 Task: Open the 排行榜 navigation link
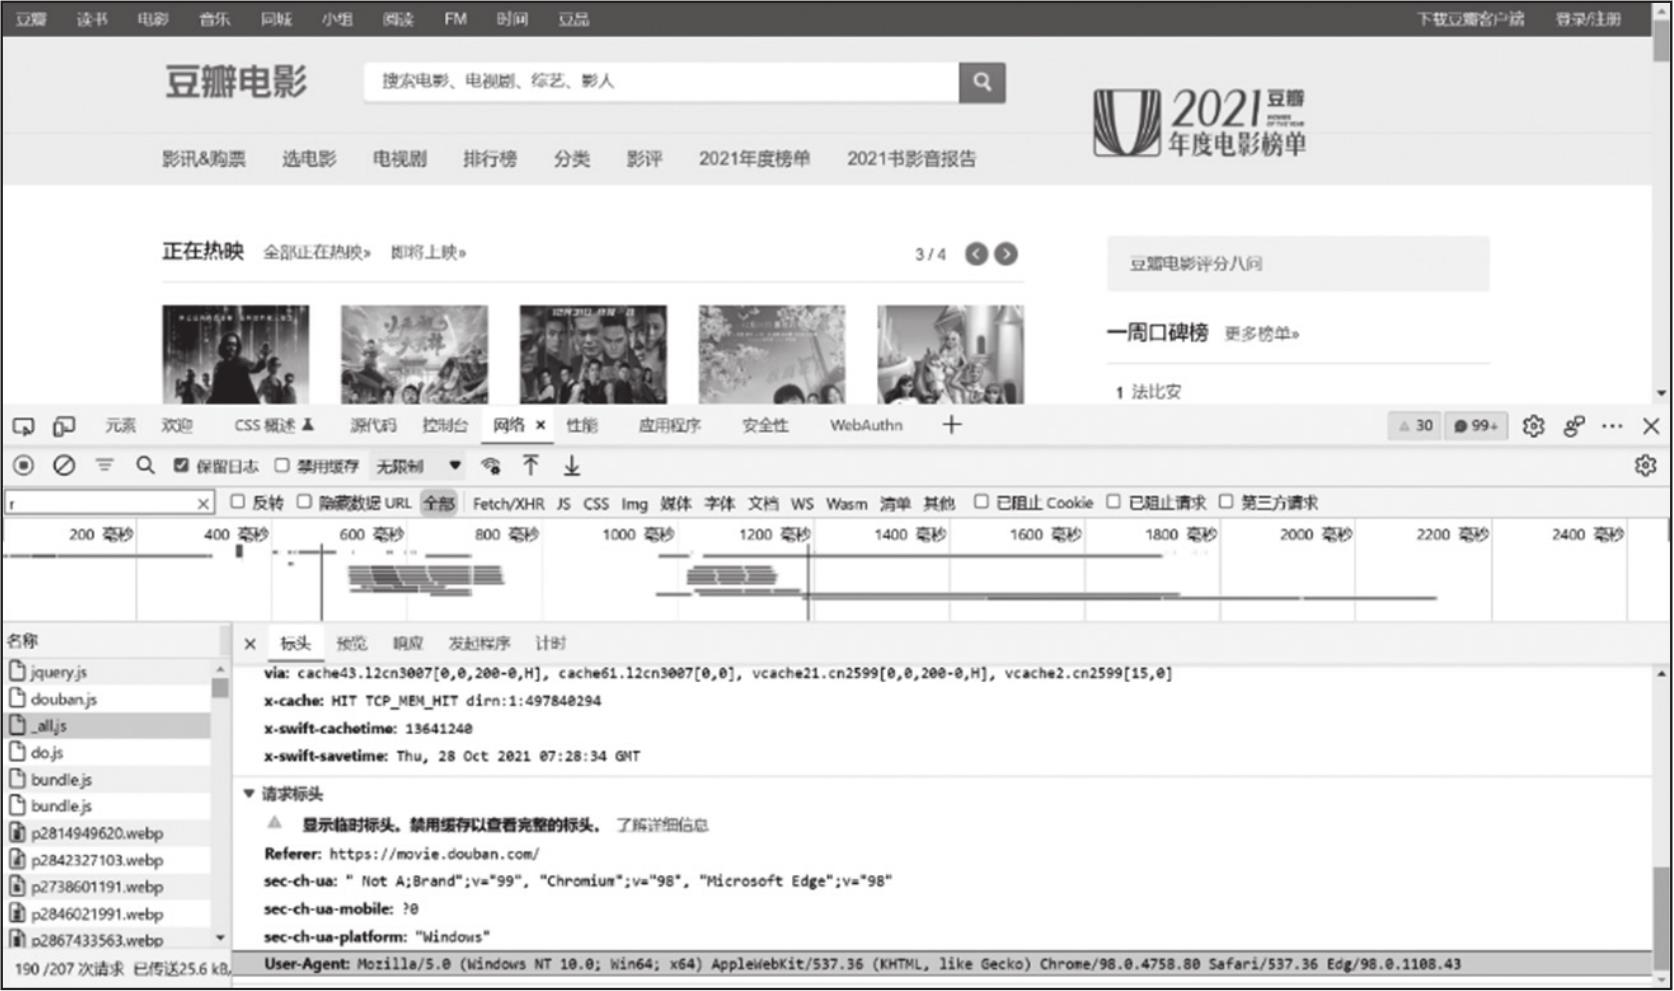[490, 158]
